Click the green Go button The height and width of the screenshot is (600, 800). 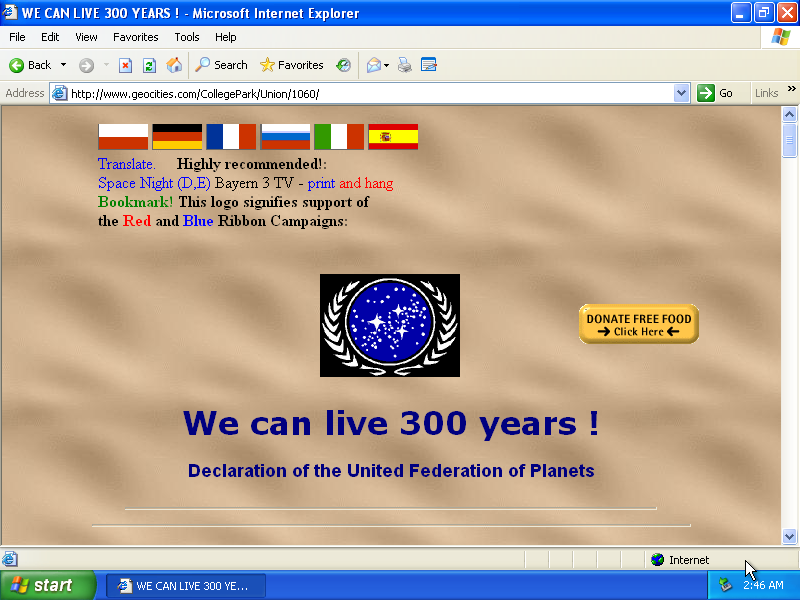pos(715,93)
